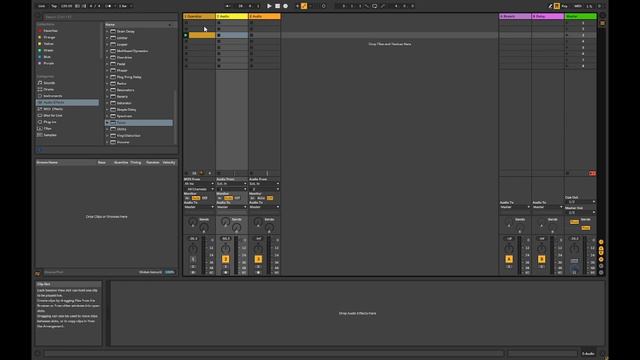Toggle the Key map mode switch
This screenshot has width=640, height=360.
[x=564, y=6]
